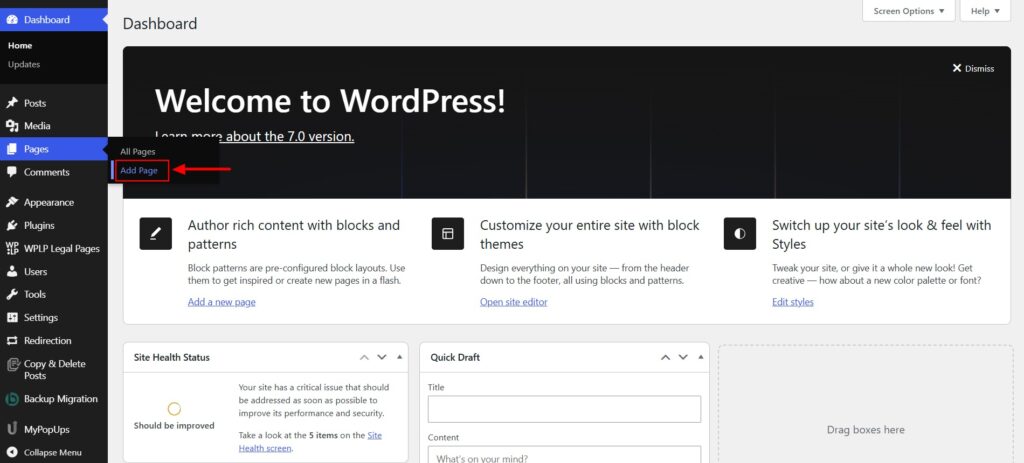
Task: Click the Redirection arrows icon
Action: 12,341
